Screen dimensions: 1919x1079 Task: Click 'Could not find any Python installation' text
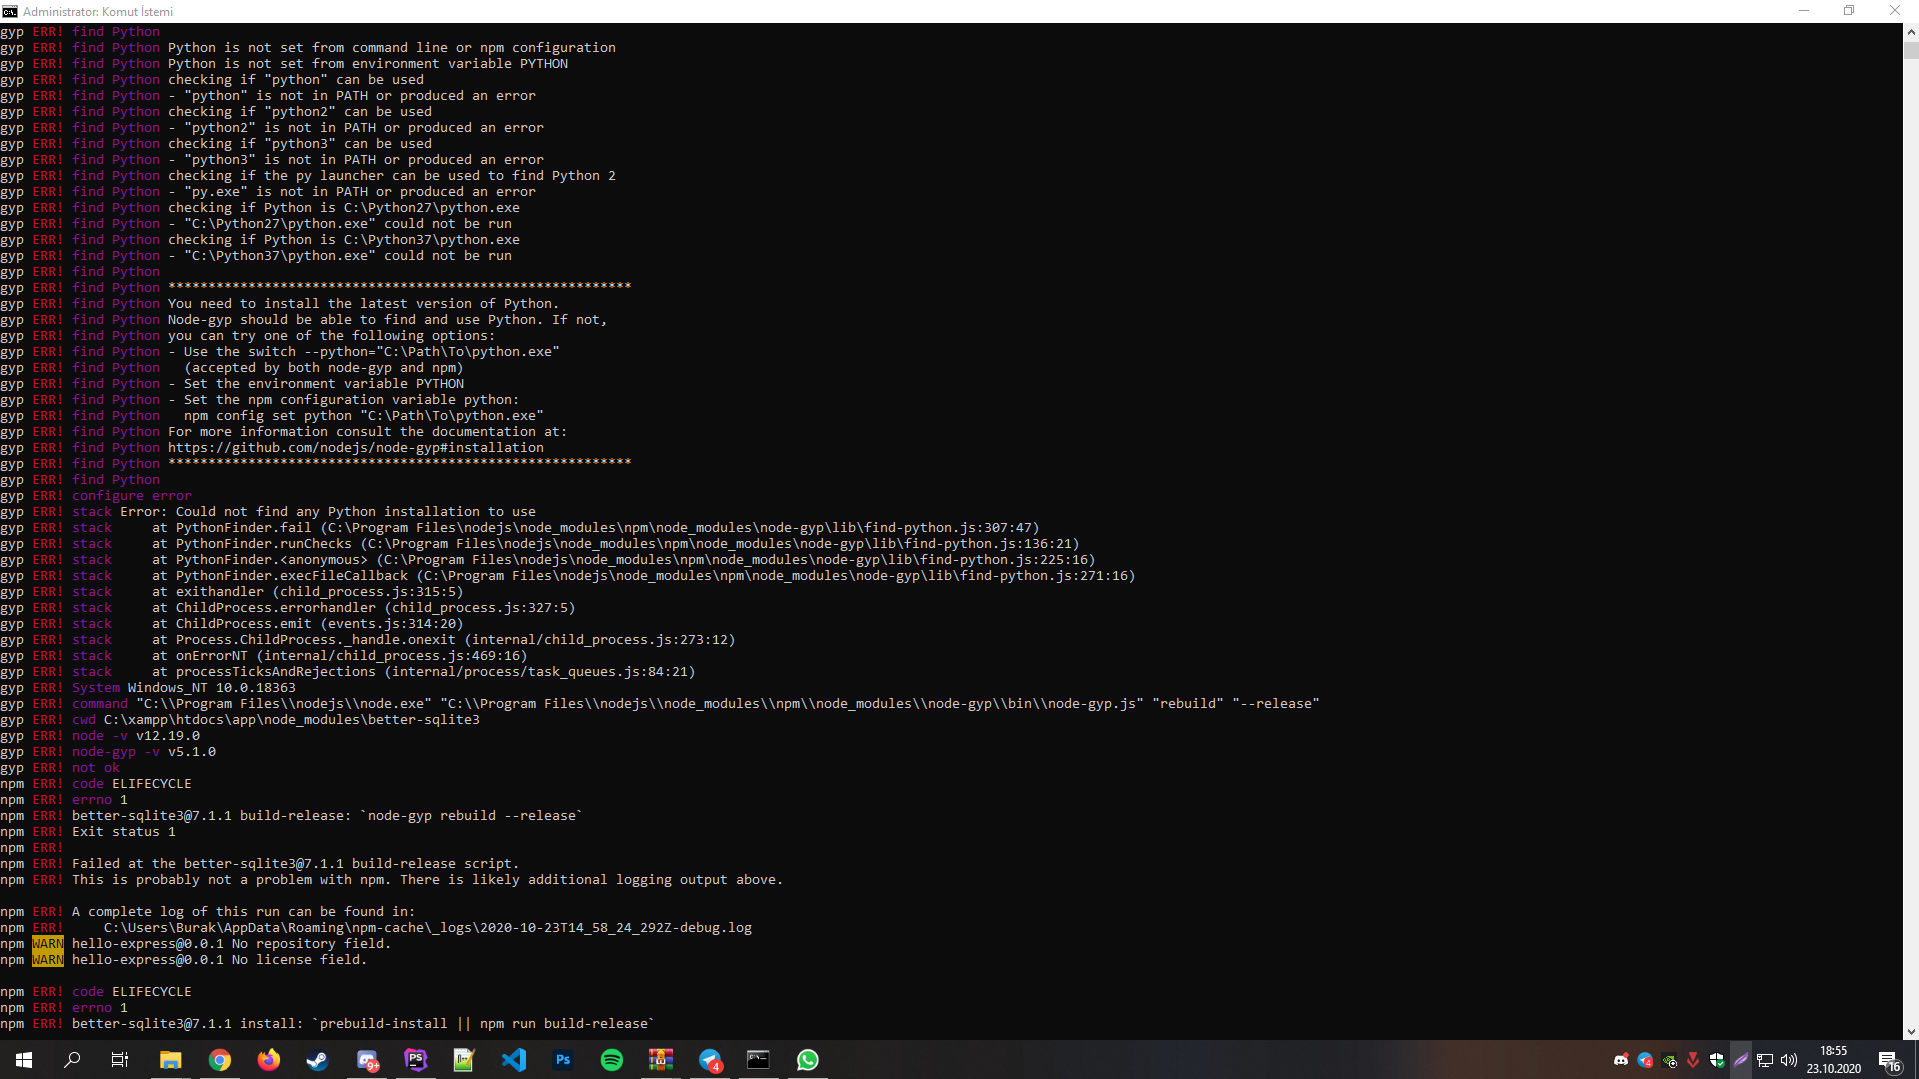pos(356,512)
